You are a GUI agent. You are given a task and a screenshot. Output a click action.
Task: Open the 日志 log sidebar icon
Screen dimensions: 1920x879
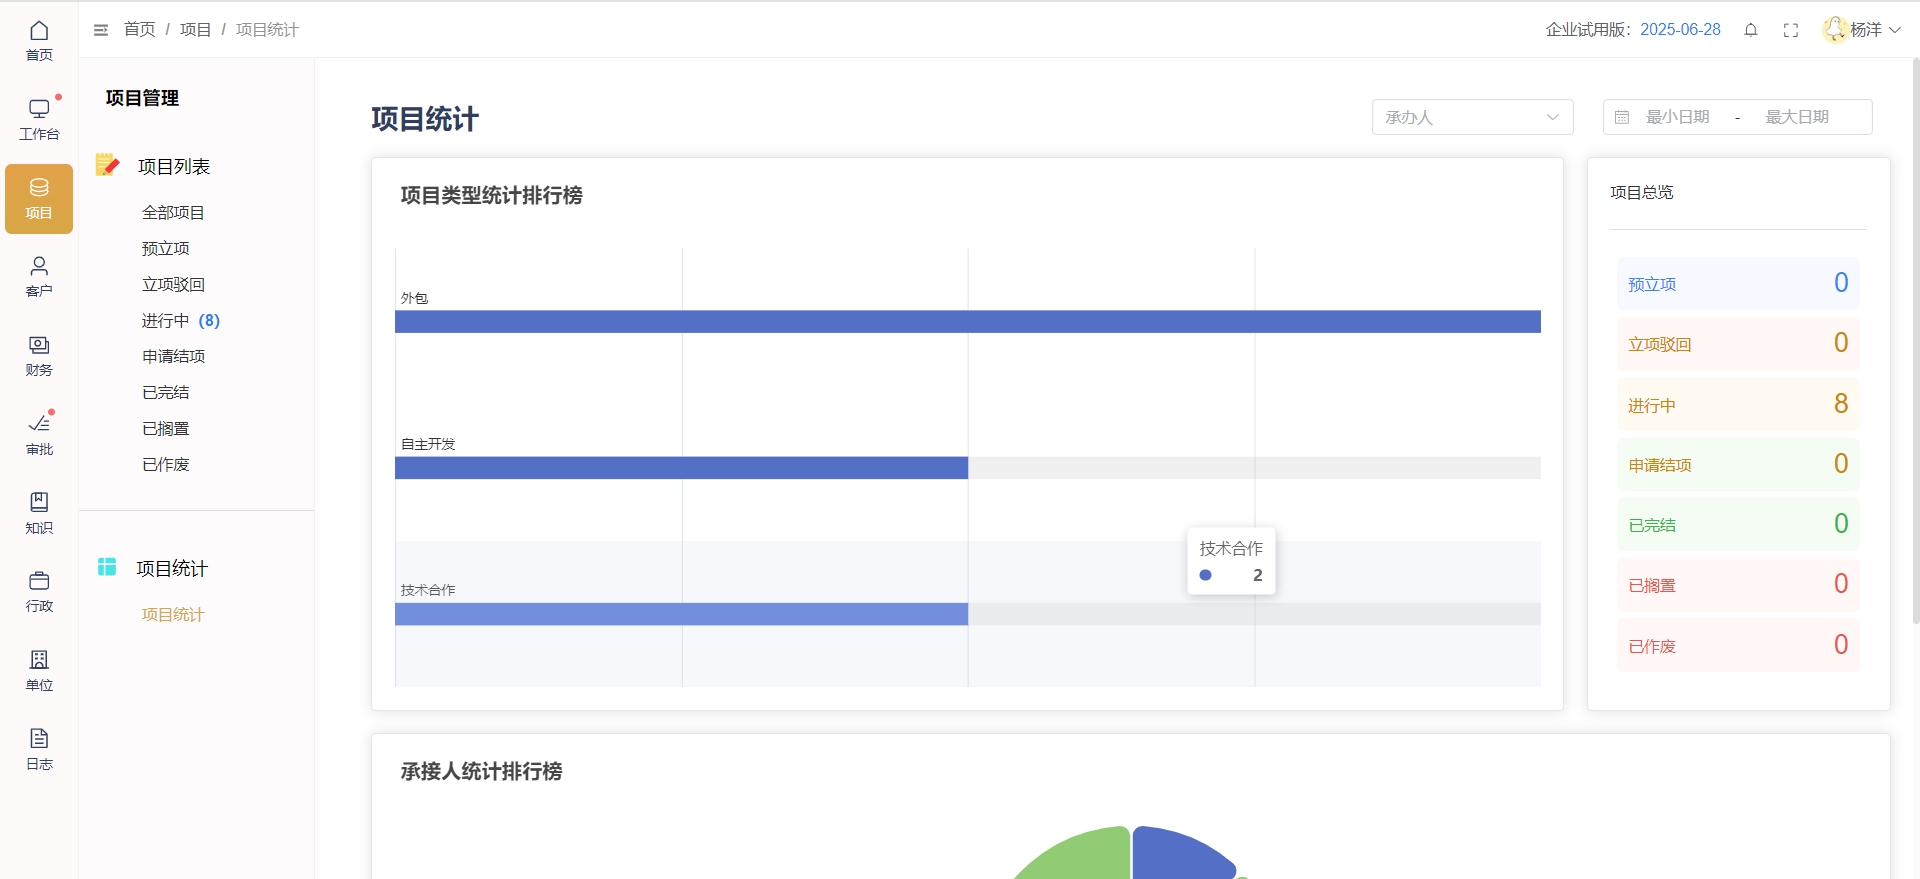tap(39, 749)
